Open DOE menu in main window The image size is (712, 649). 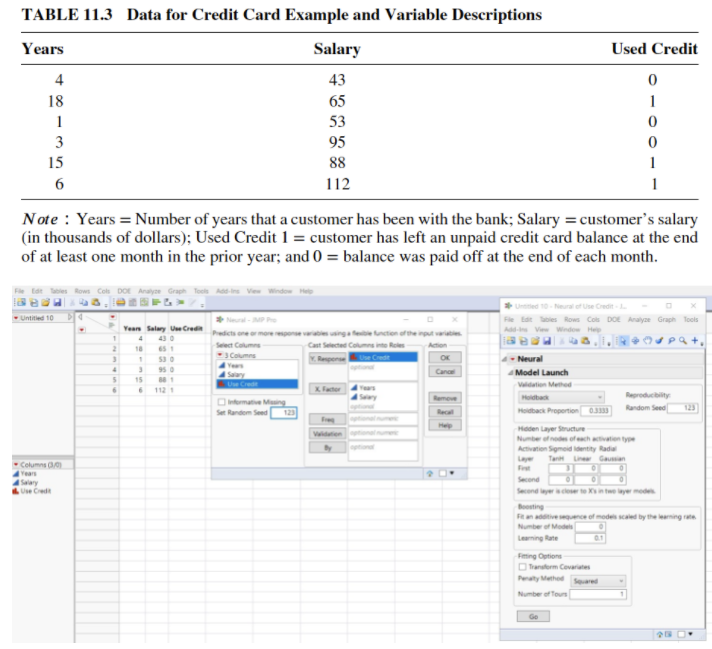point(124,291)
